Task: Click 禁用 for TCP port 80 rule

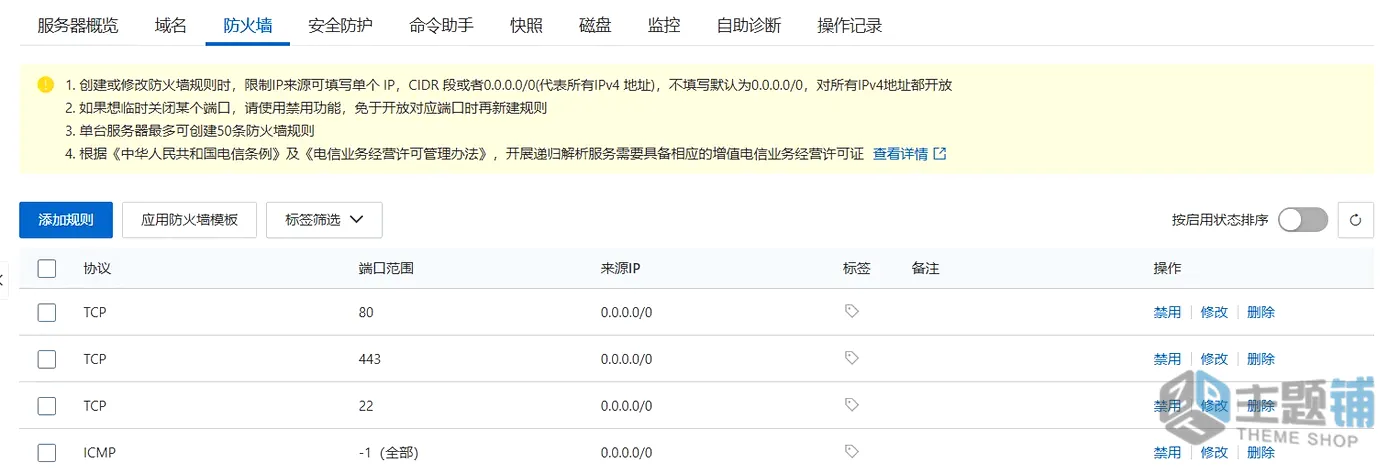Action: coord(1168,312)
